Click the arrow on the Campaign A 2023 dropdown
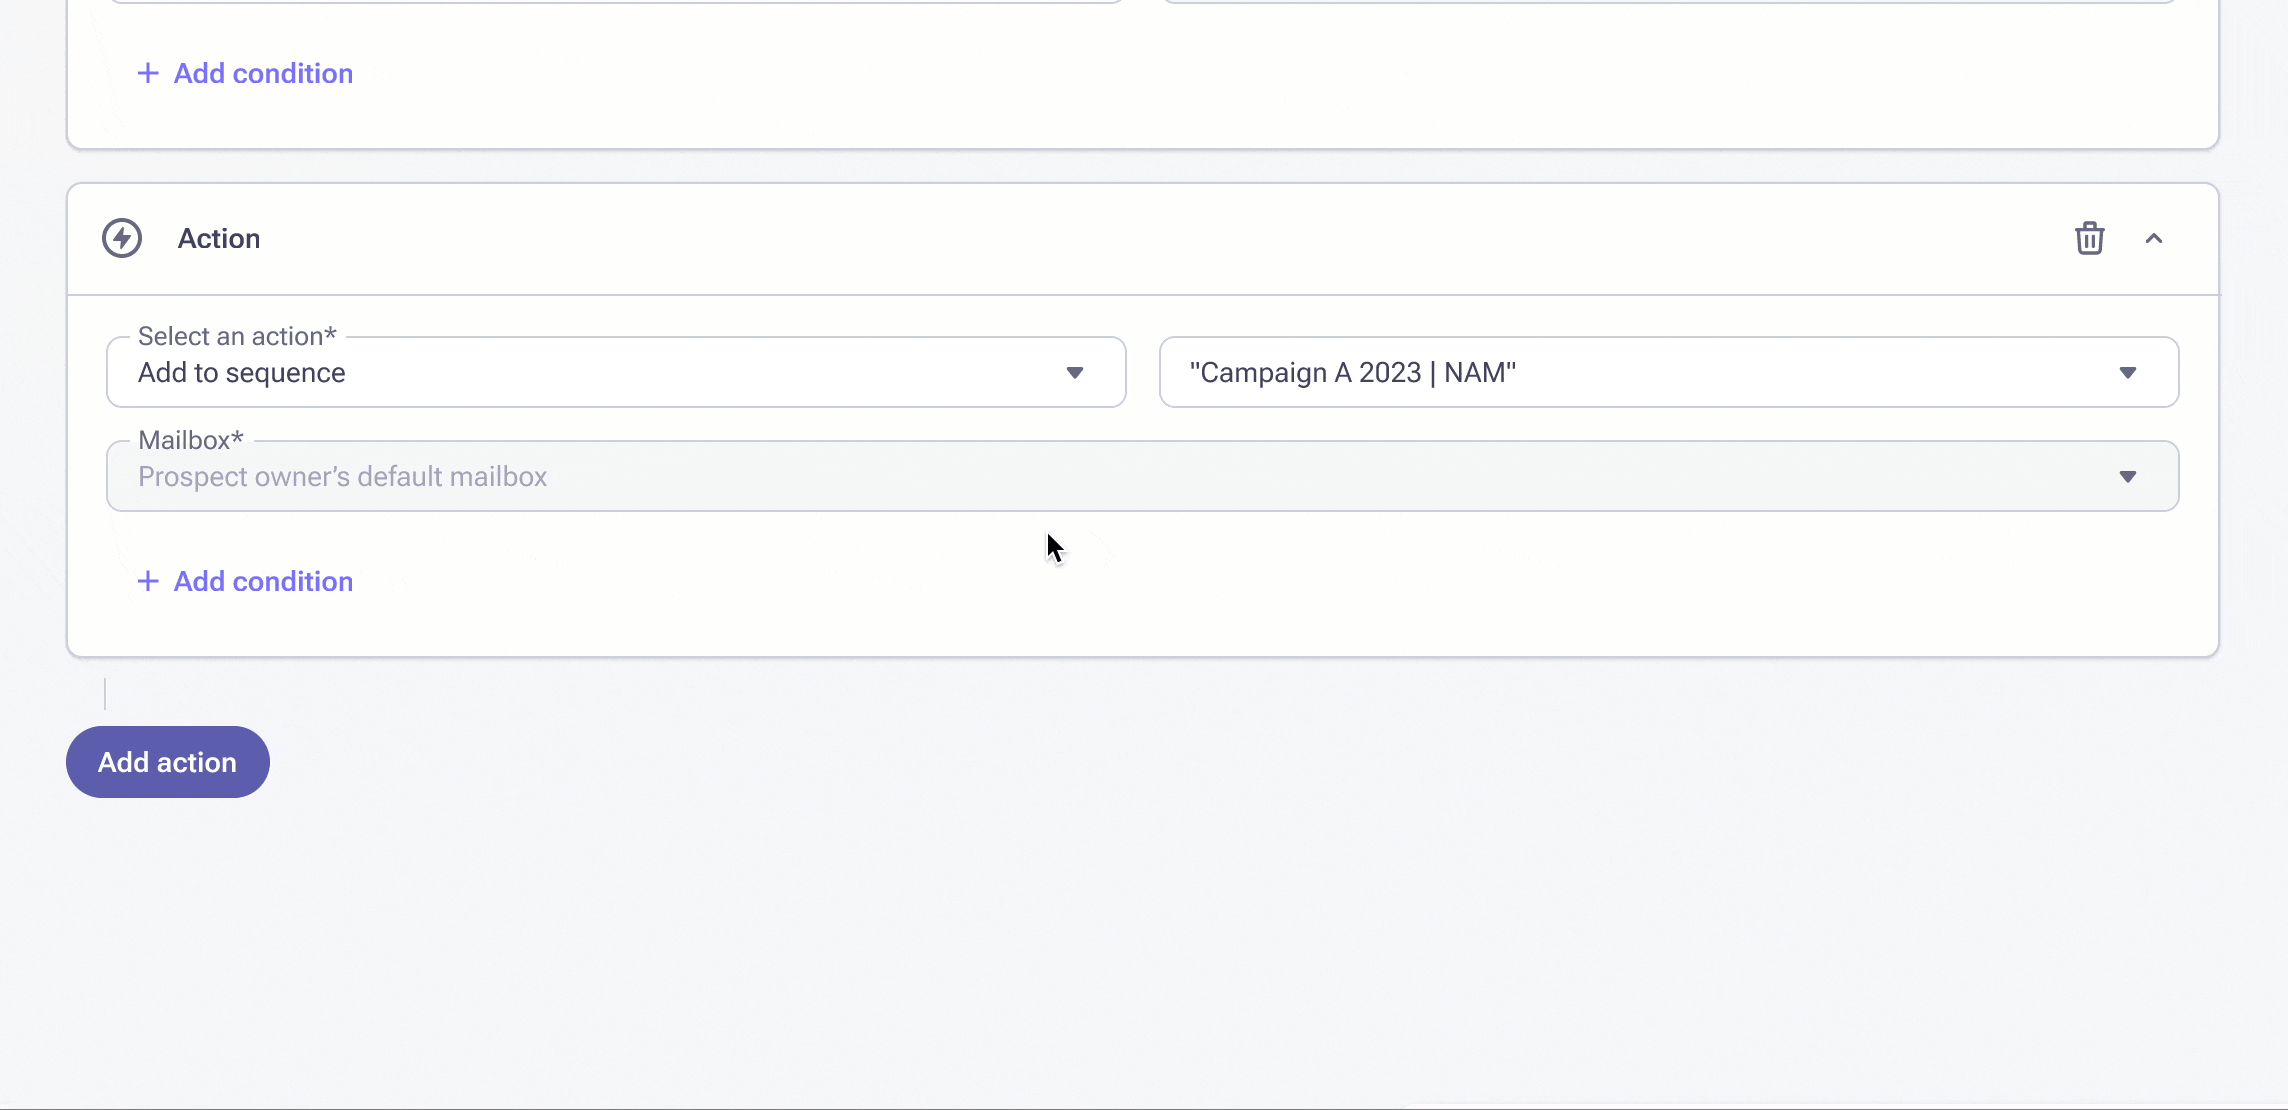Viewport: 2288px width, 1110px height. pos(2127,373)
